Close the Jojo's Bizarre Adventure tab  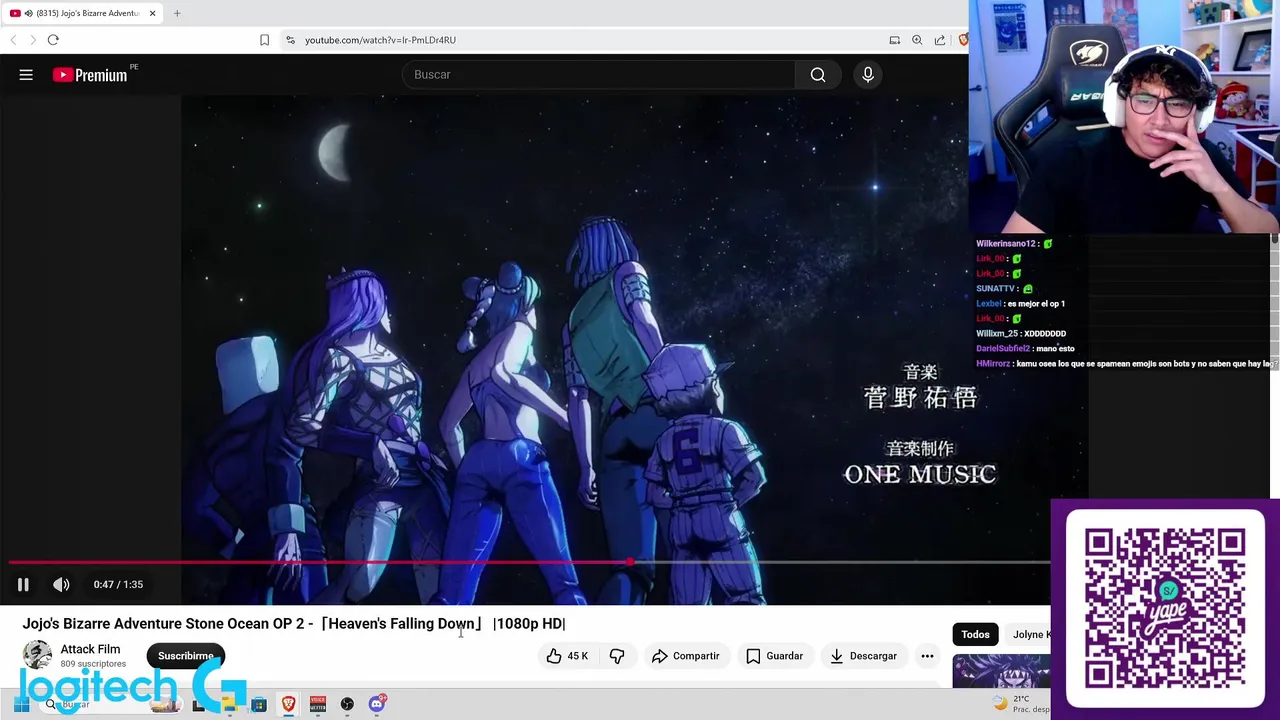pos(153,13)
